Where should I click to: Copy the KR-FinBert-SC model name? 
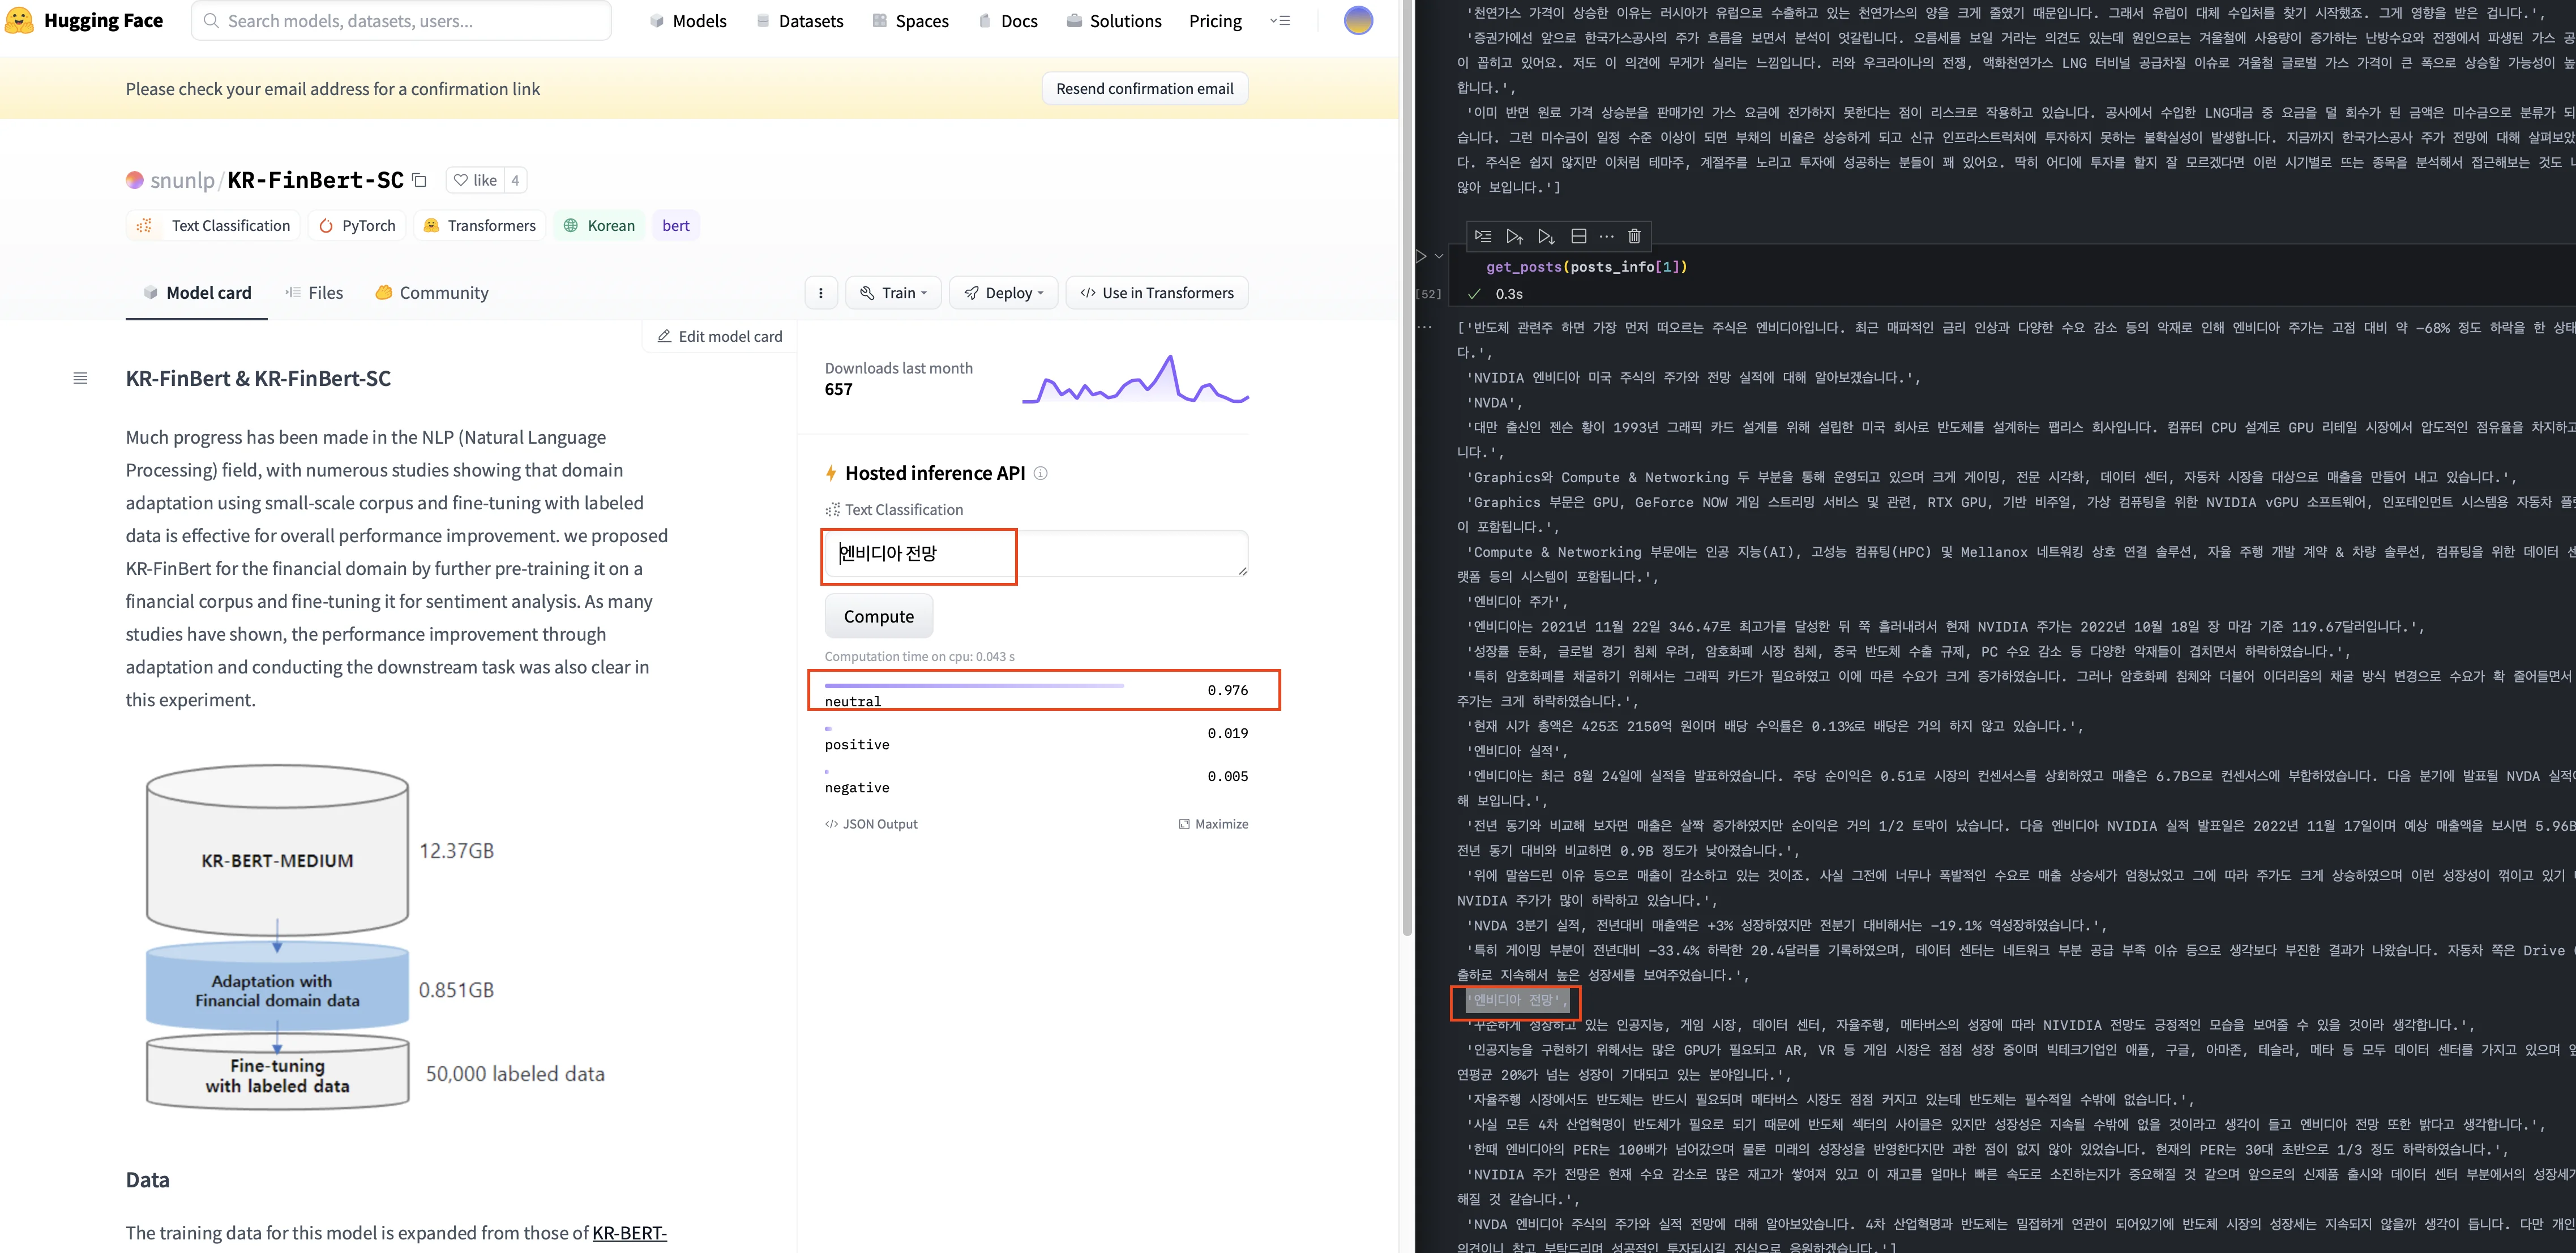[x=420, y=180]
